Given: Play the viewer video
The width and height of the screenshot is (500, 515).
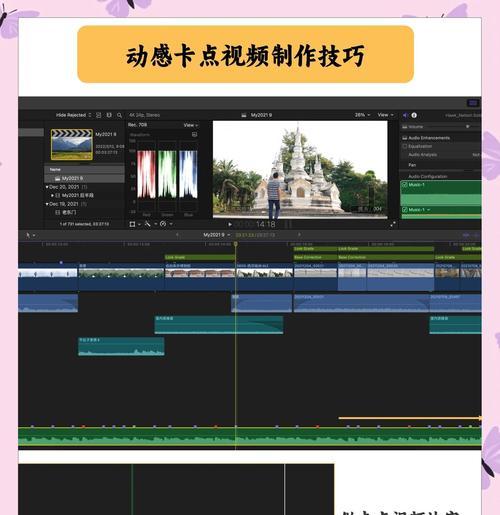Looking at the screenshot, I should click(230, 224).
